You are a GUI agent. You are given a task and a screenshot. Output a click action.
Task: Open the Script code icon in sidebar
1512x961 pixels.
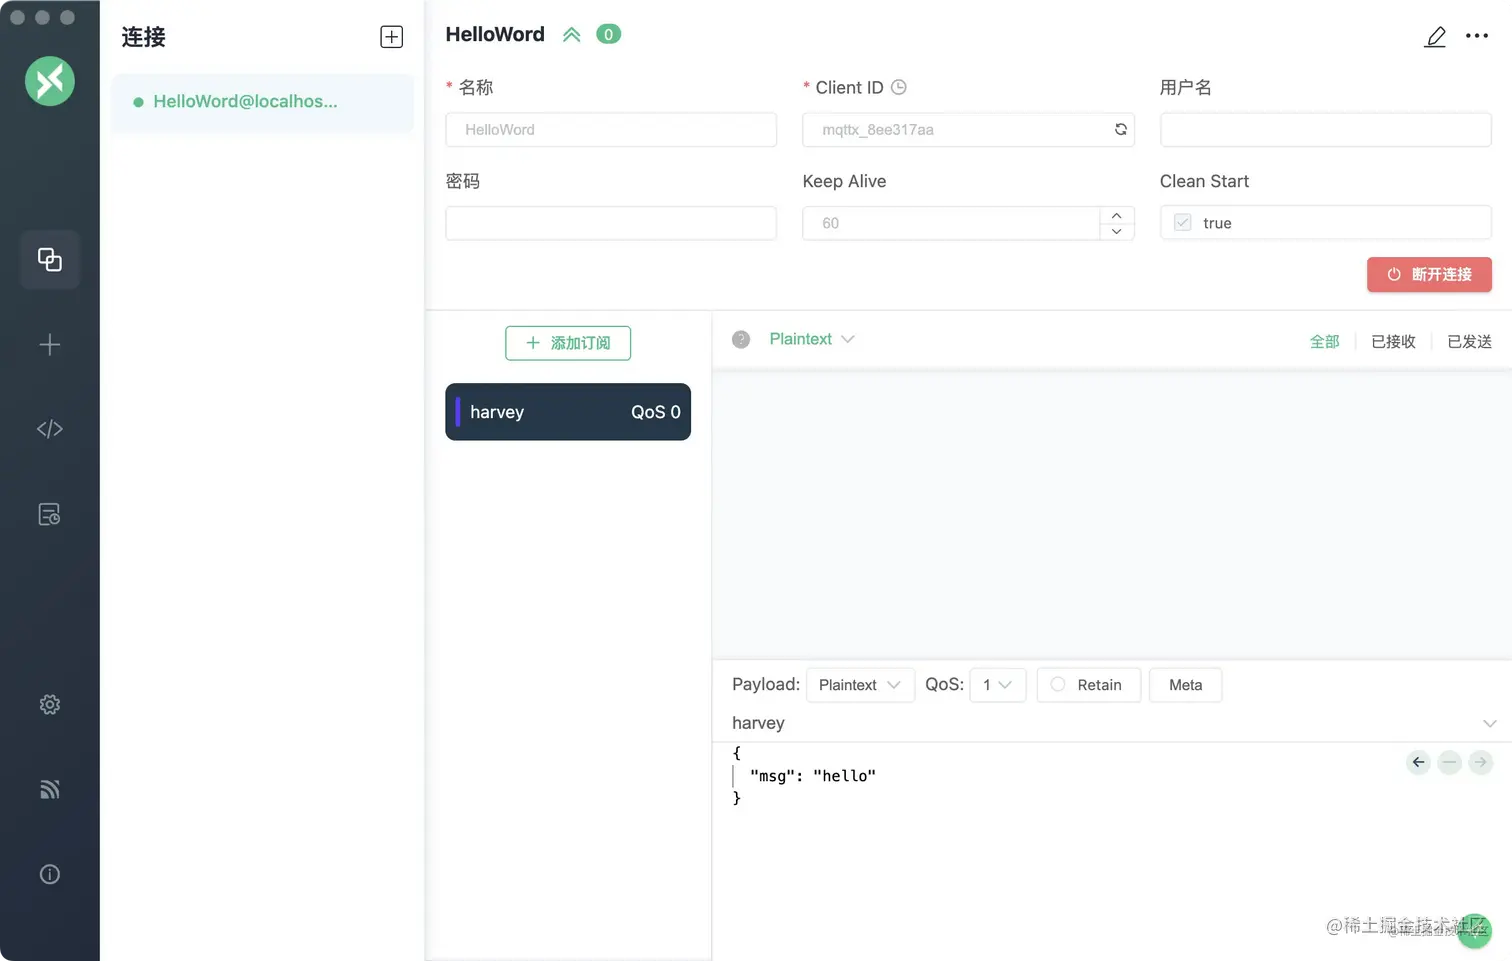[50, 429]
